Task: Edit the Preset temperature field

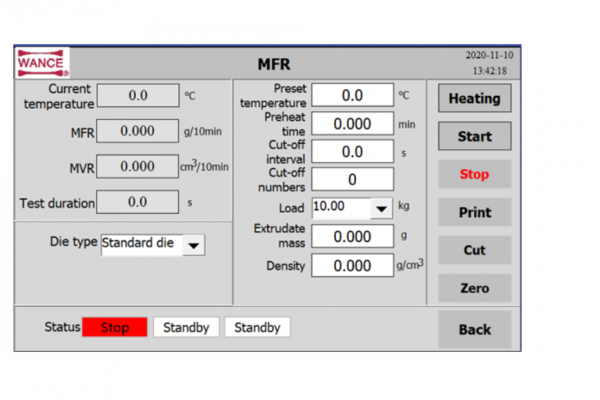Action: coord(352,95)
